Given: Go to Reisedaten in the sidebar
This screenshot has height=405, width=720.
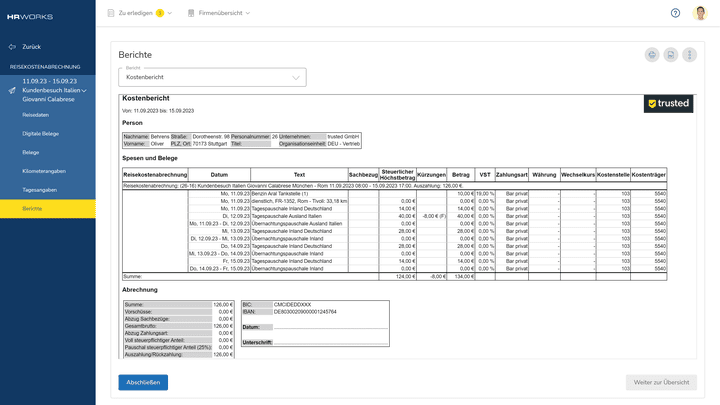Looking at the screenshot, I should [x=35, y=115].
